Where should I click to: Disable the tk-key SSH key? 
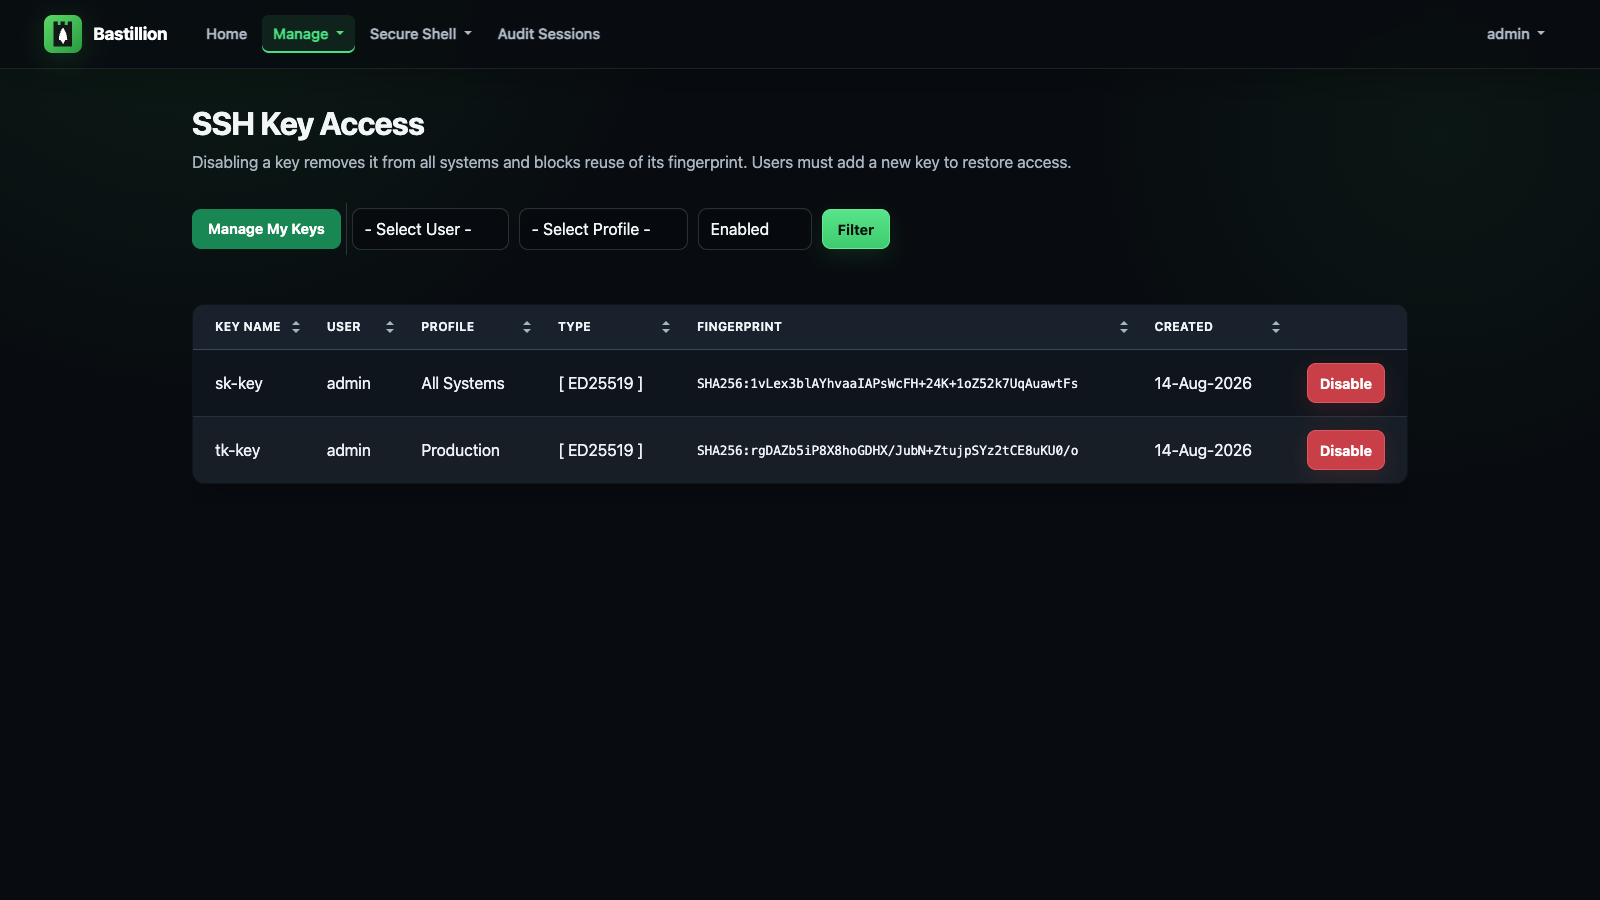[x=1346, y=450]
